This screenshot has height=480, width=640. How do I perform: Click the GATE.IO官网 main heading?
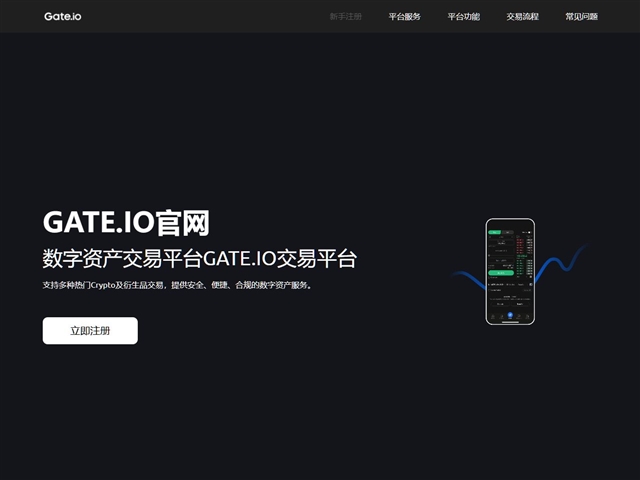(x=126, y=222)
